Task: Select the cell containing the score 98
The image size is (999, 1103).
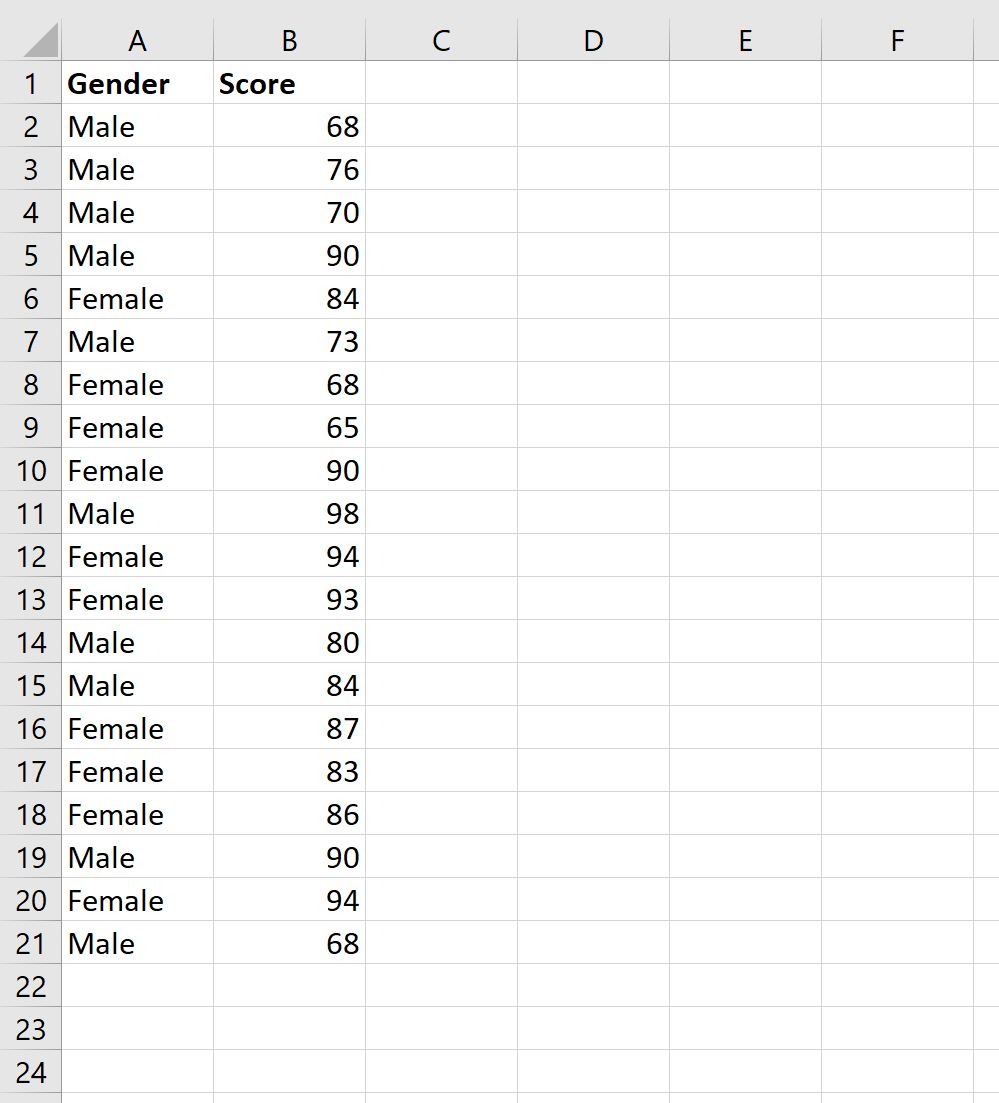Action: click(289, 513)
